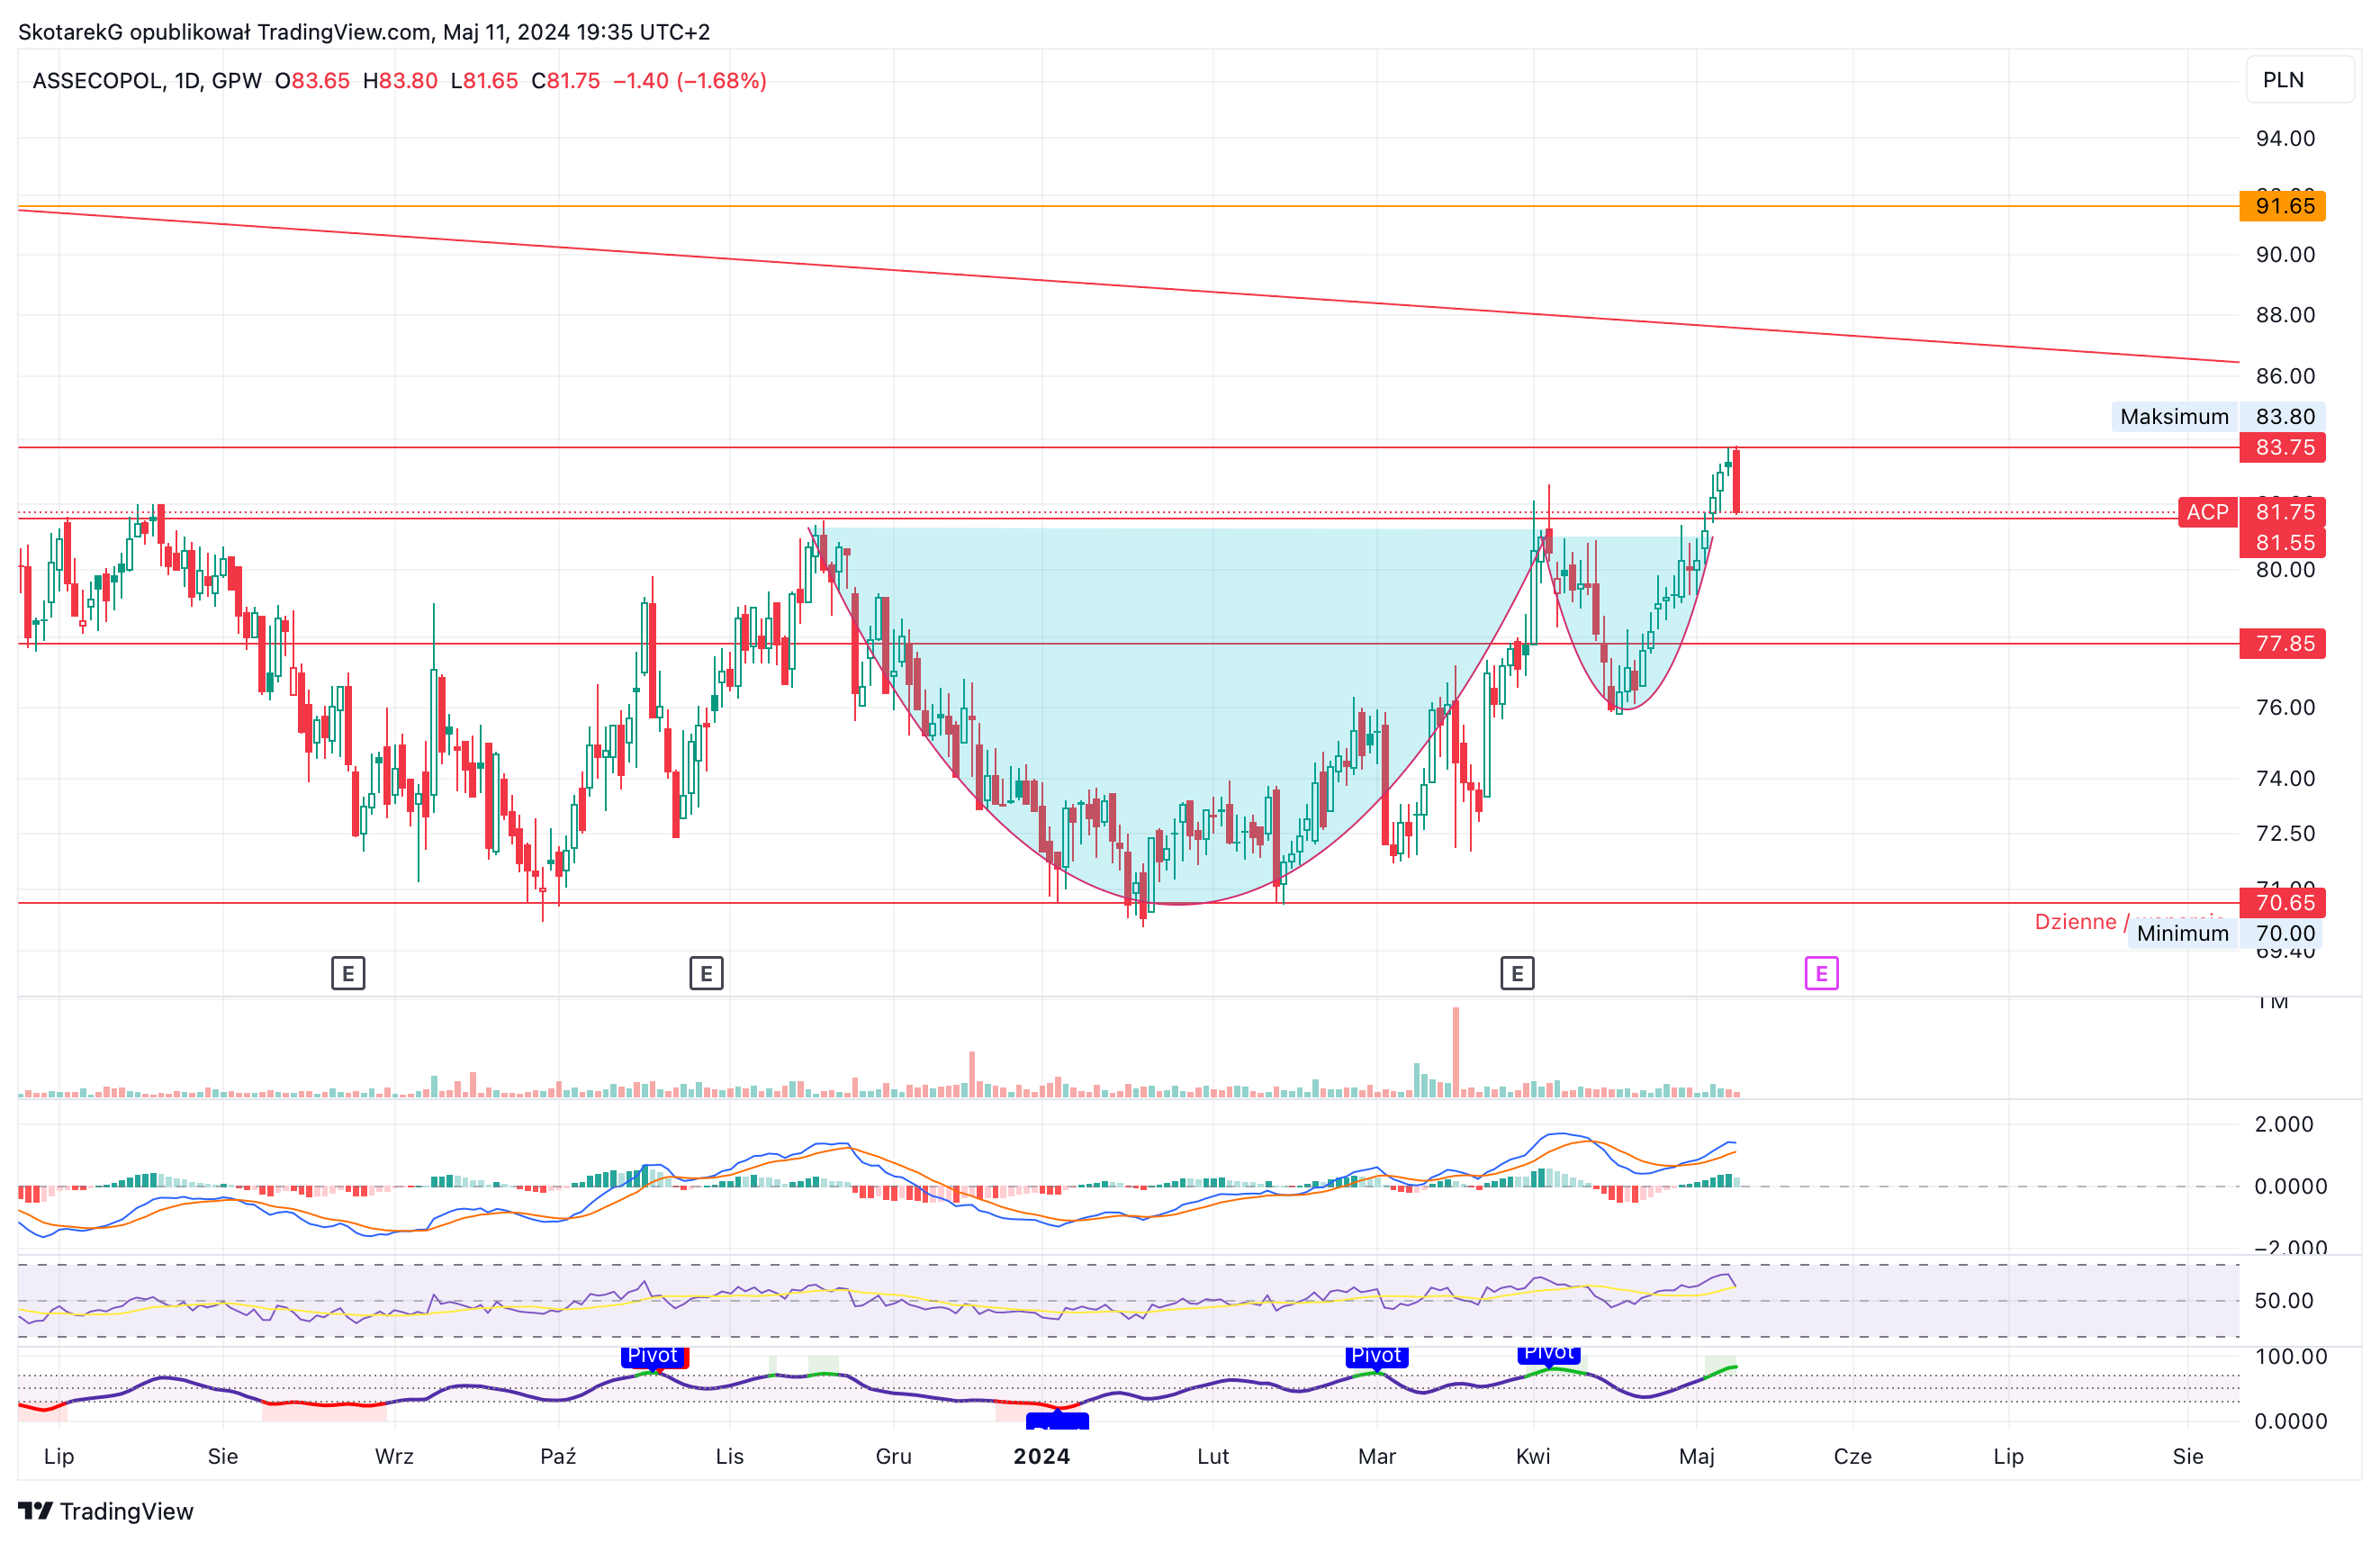
Task: Click the close value C81.75 in header
Action: coord(566,81)
